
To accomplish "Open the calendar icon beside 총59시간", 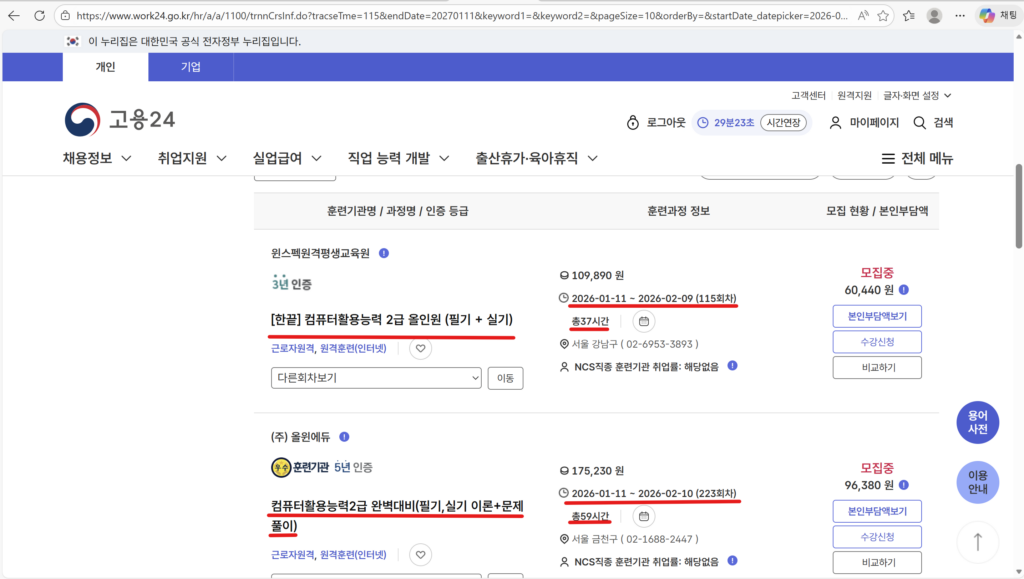I will click(x=643, y=516).
